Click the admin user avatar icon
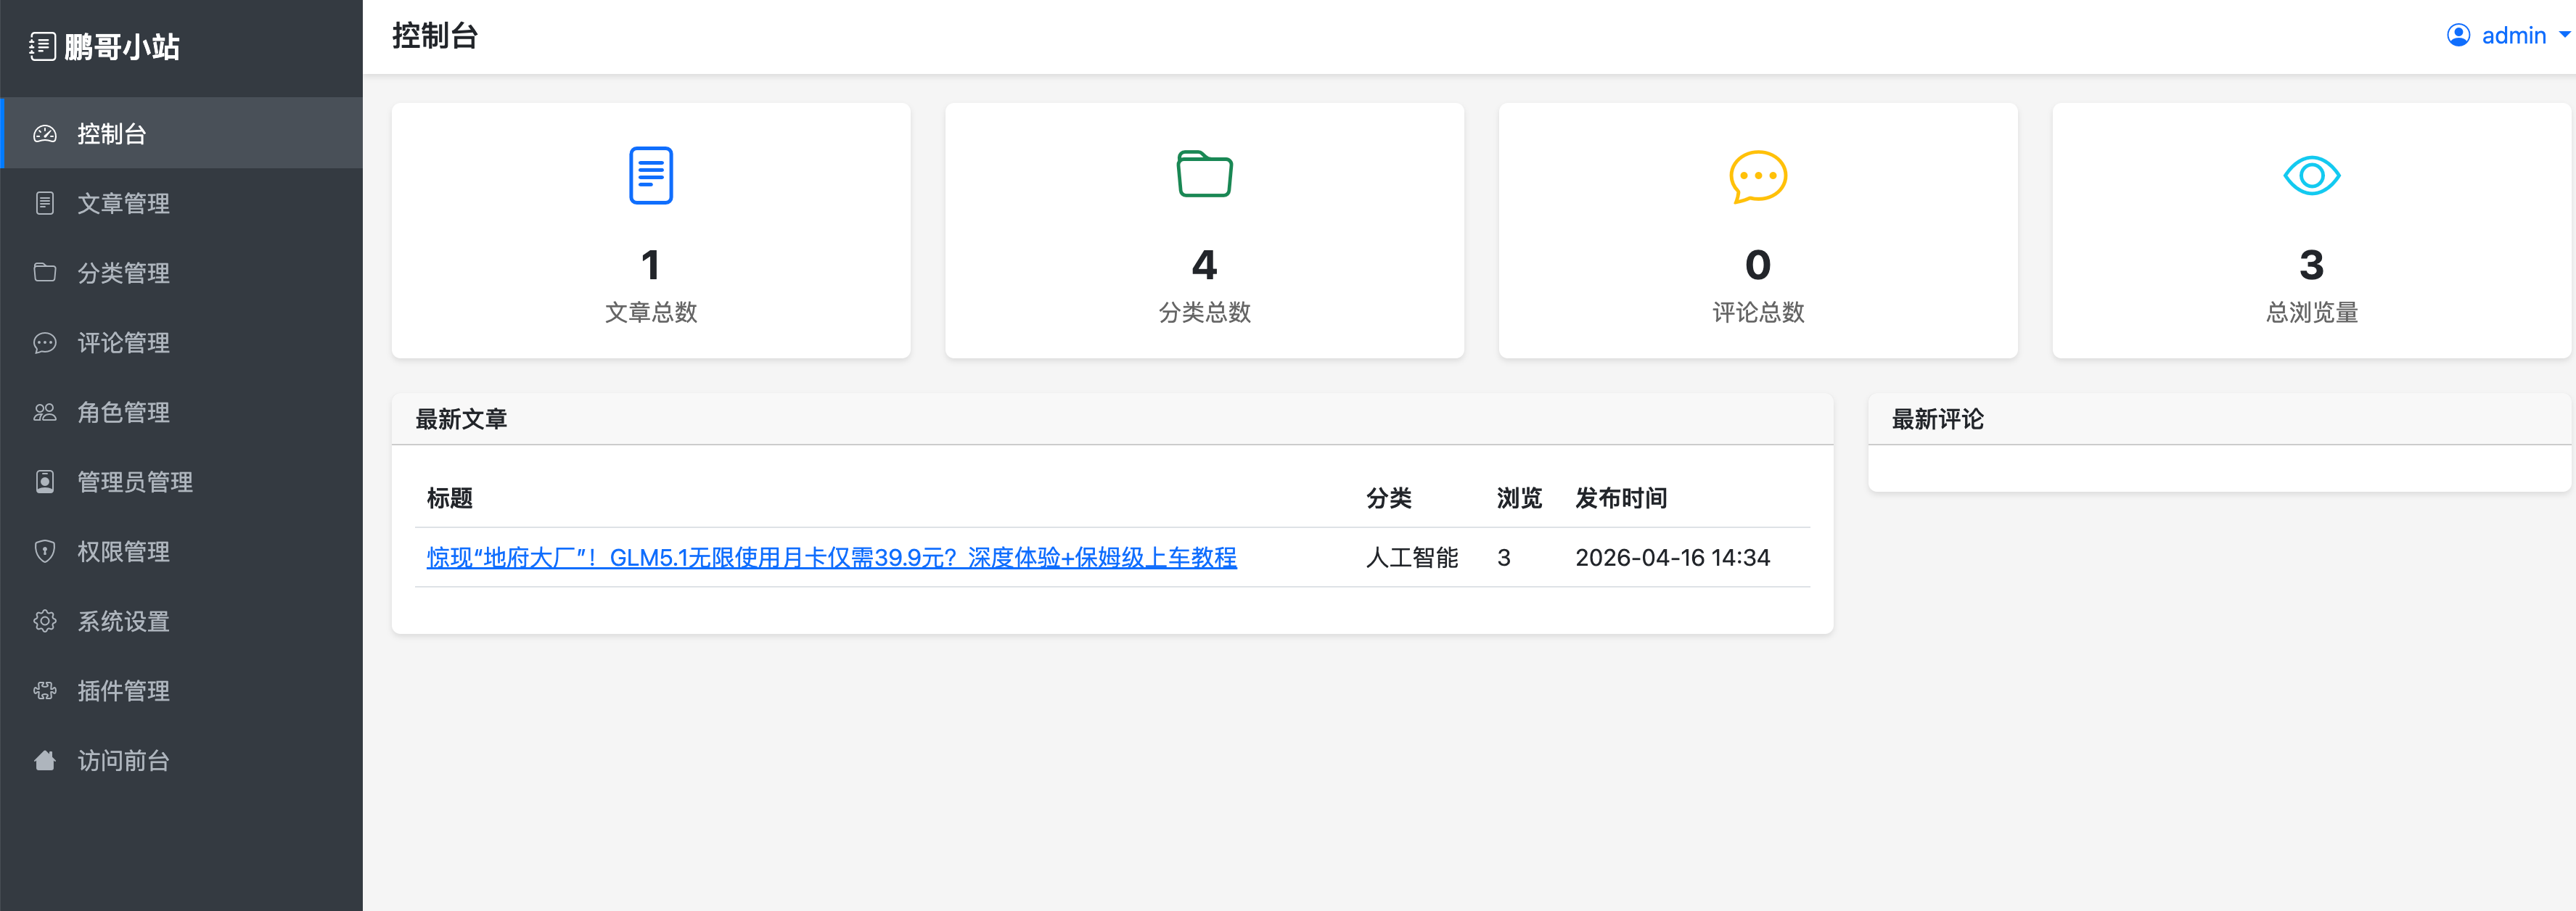Image resolution: width=2576 pixels, height=911 pixels. (2458, 35)
